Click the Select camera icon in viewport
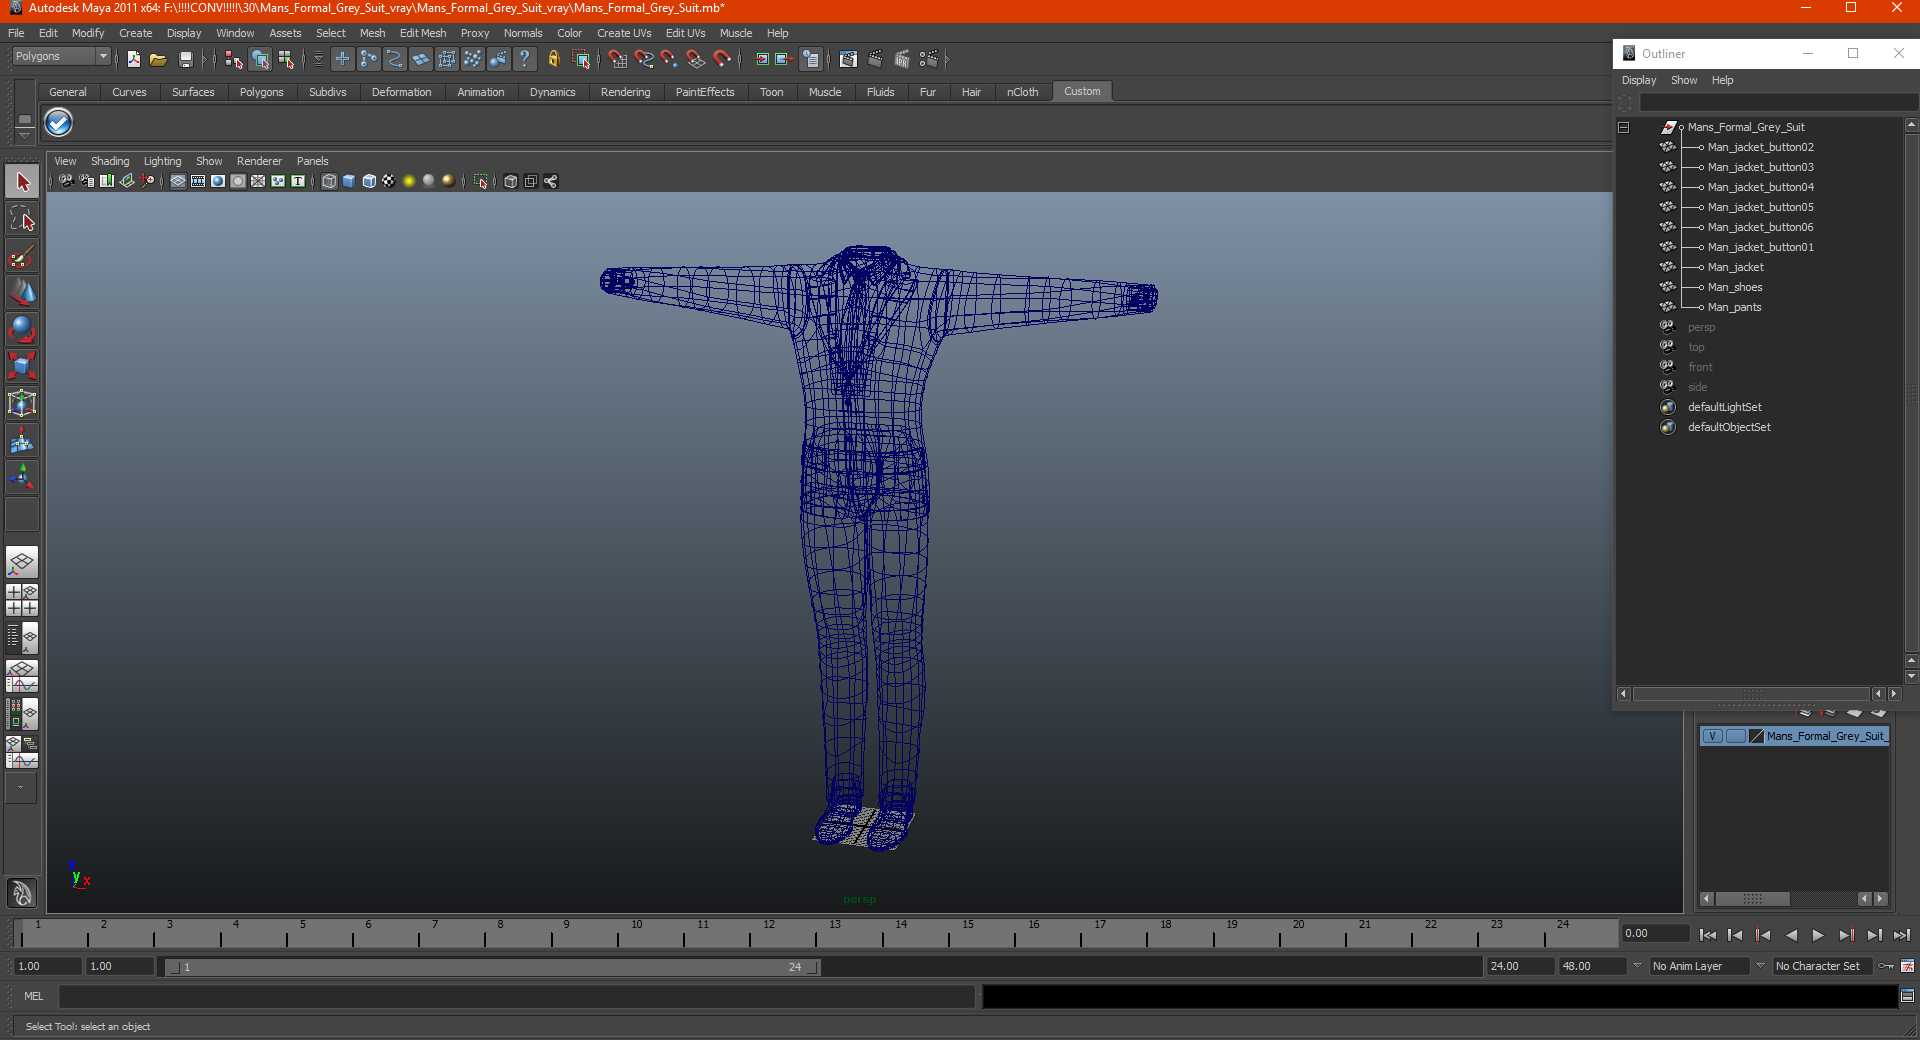The height and width of the screenshot is (1040, 1920). pos(66,181)
